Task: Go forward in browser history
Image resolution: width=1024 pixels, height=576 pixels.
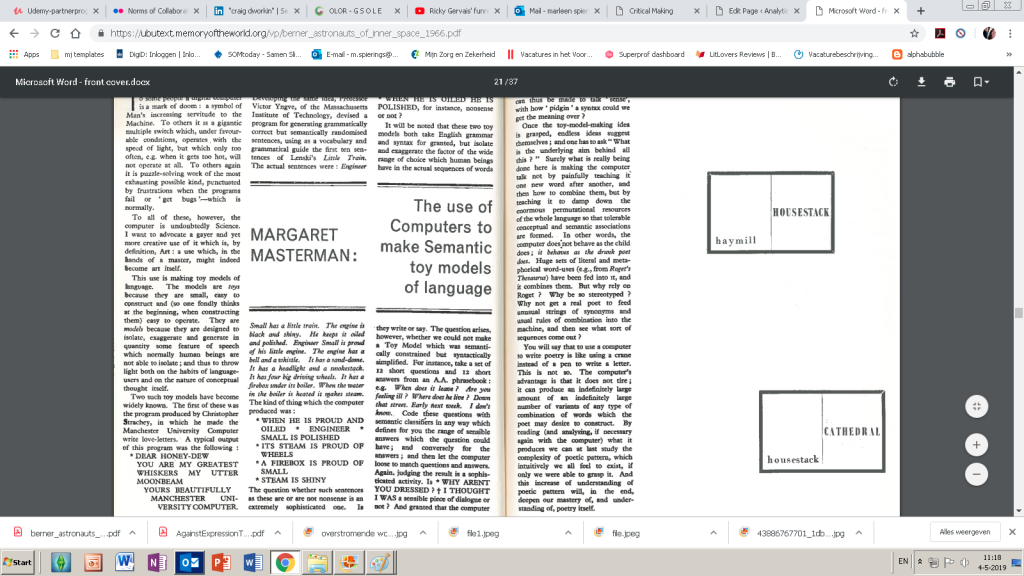Action: point(35,33)
